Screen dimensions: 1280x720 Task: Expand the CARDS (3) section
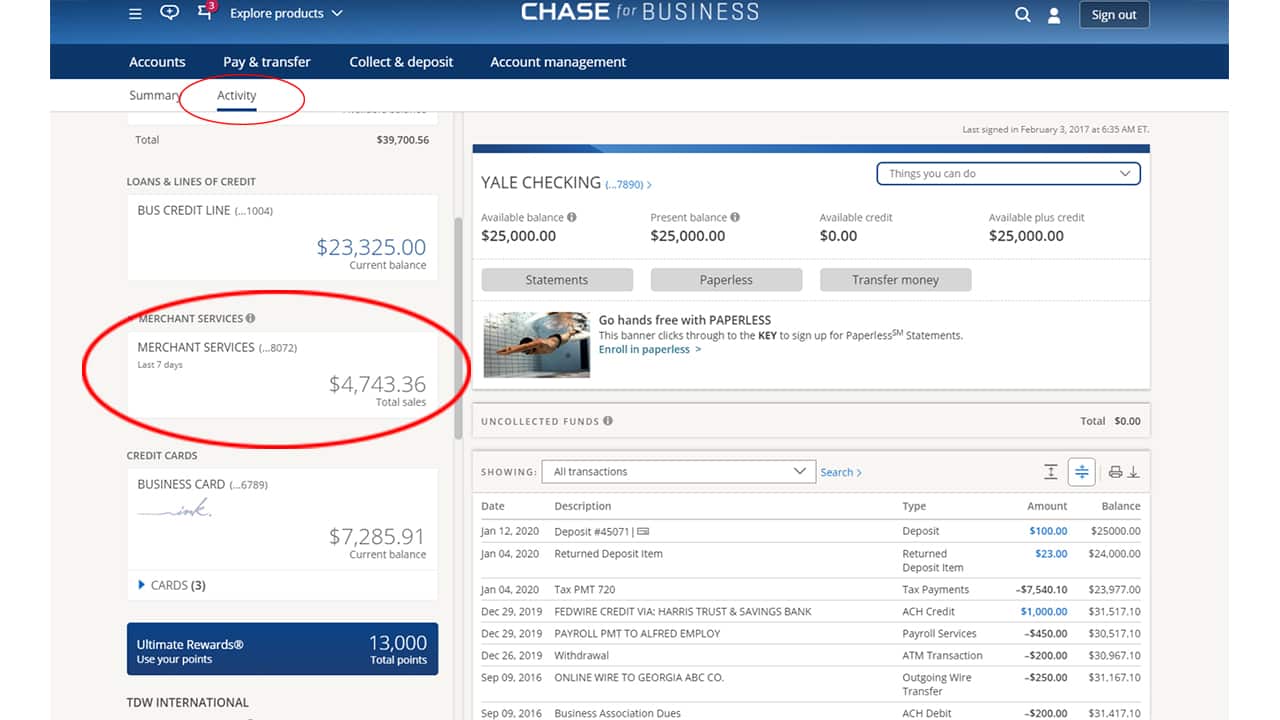[x=172, y=585]
